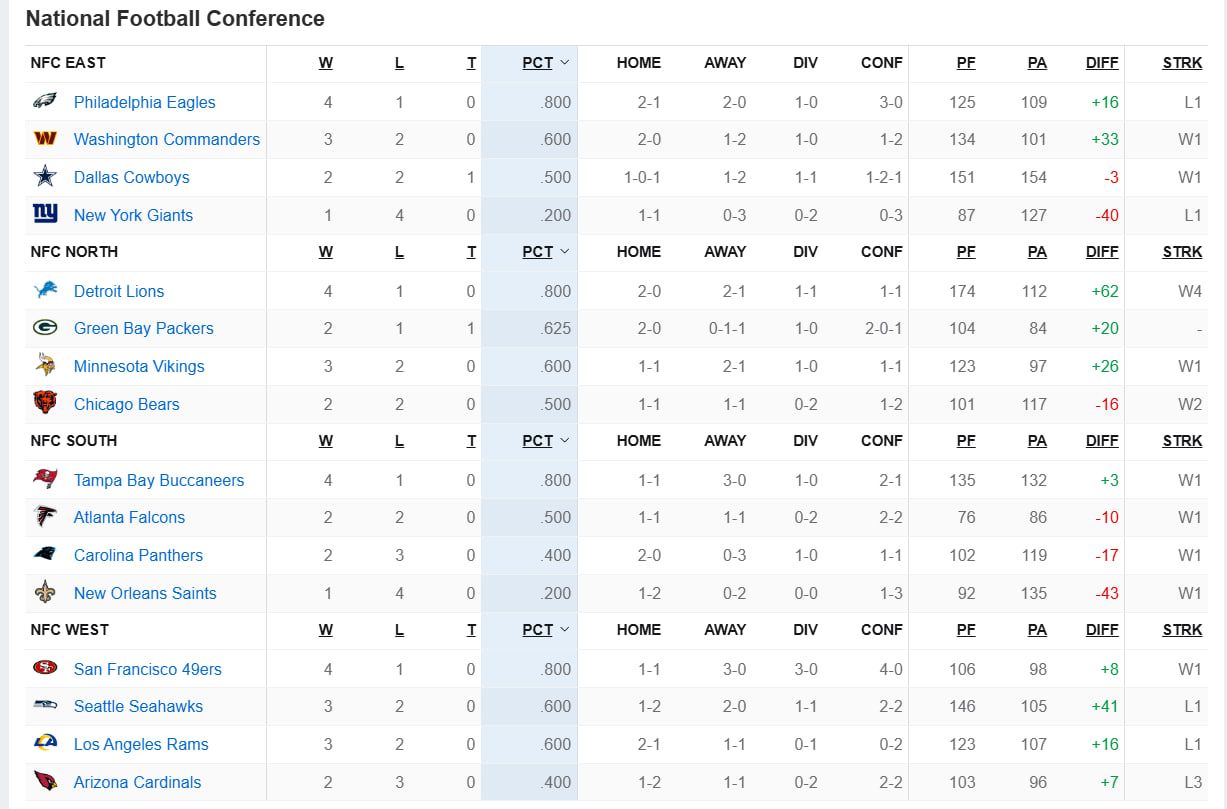Click the Washington Commanders logo icon
Viewport: 1227px width, 809px height.
coord(45,139)
